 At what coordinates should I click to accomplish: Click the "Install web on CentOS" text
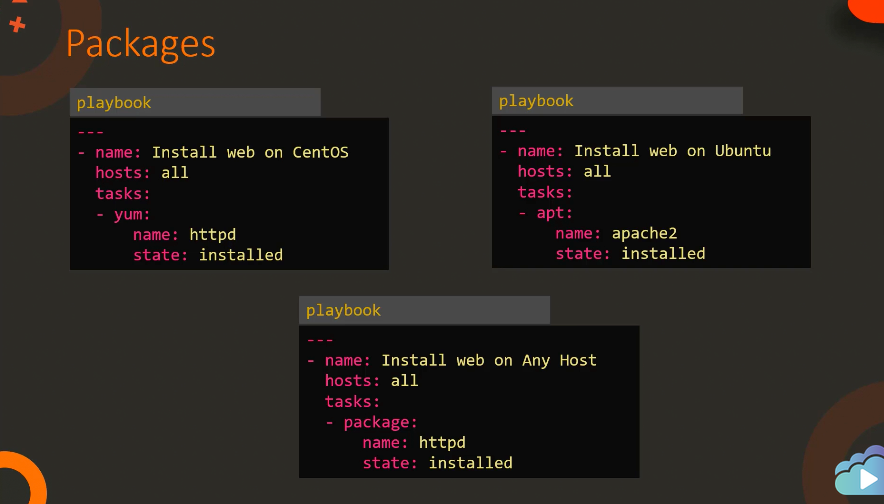pos(250,152)
